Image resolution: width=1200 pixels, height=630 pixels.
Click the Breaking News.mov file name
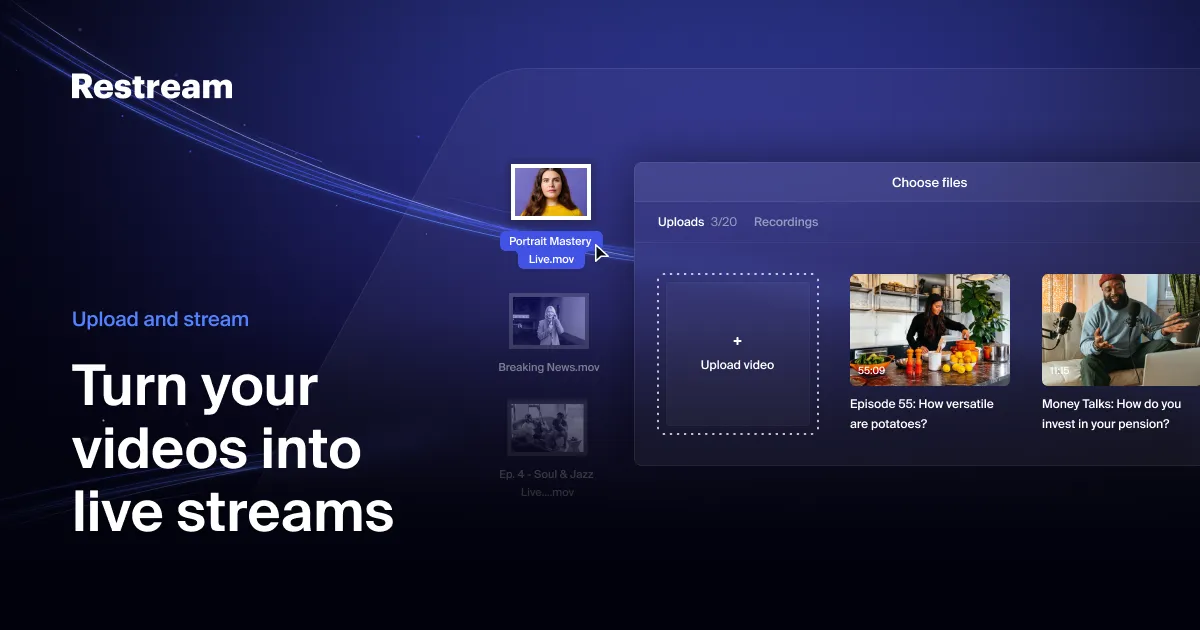[549, 367]
